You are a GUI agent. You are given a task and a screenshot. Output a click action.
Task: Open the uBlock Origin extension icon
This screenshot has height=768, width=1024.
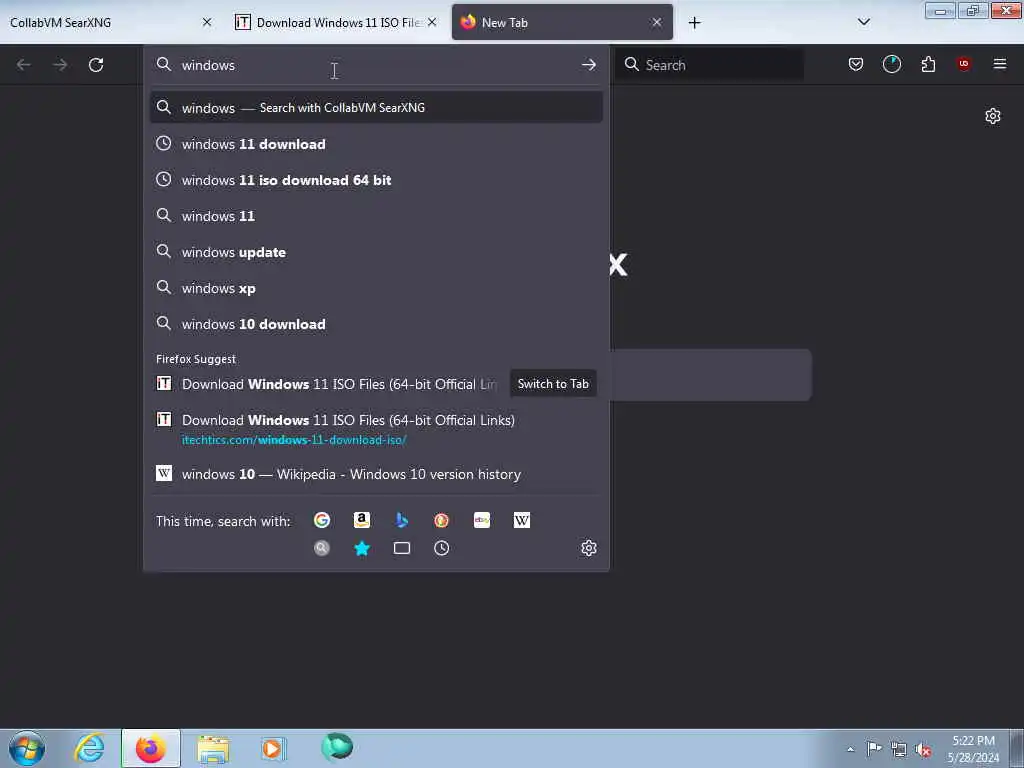point(963,64)
